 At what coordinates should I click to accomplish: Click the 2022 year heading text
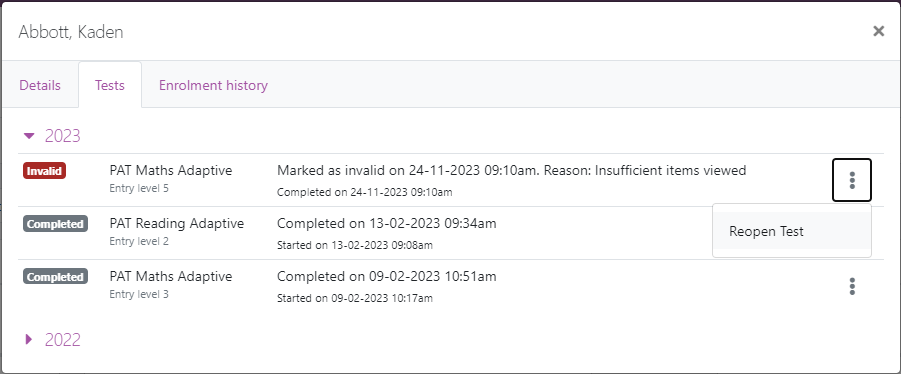tap(63, 340)
